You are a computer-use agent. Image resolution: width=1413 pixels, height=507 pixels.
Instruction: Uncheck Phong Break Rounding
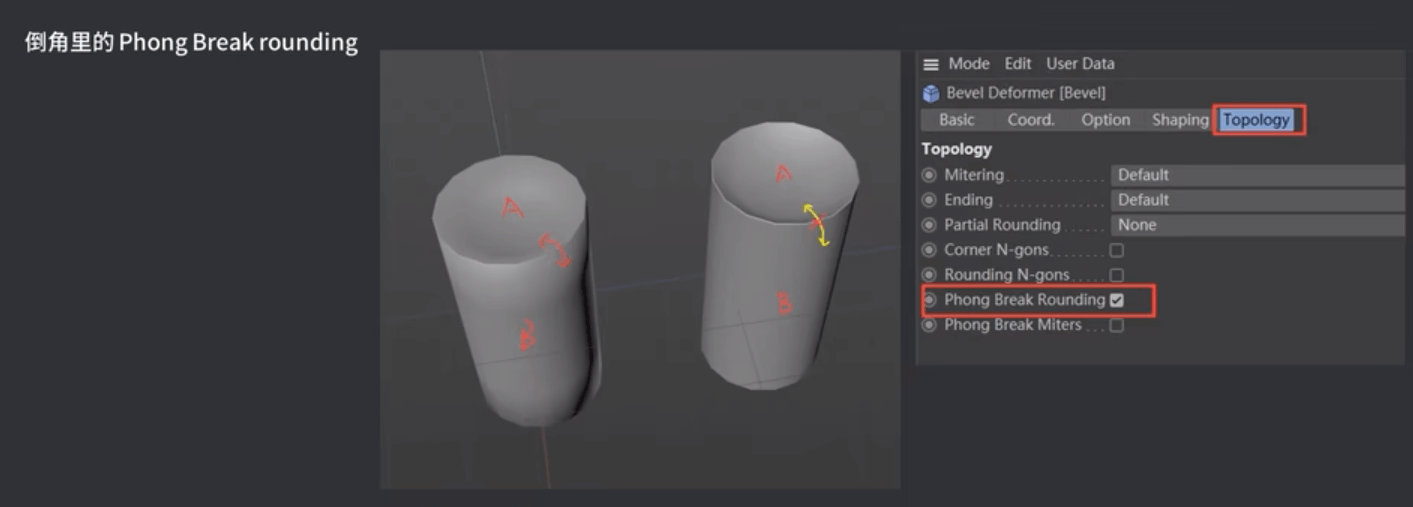click(1116, 300)
